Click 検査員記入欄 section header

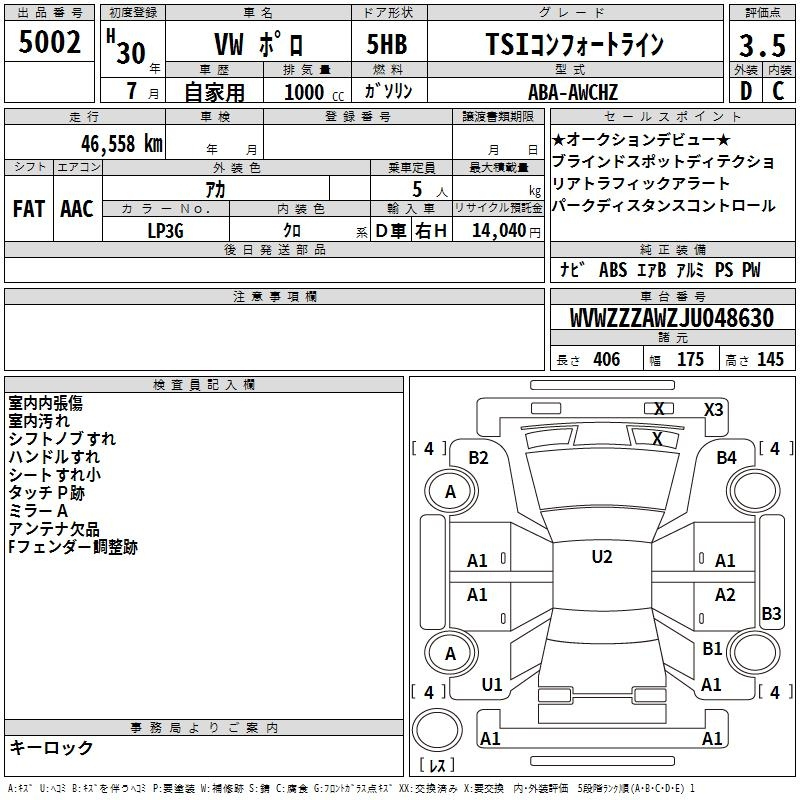click(x=204, y=385)
